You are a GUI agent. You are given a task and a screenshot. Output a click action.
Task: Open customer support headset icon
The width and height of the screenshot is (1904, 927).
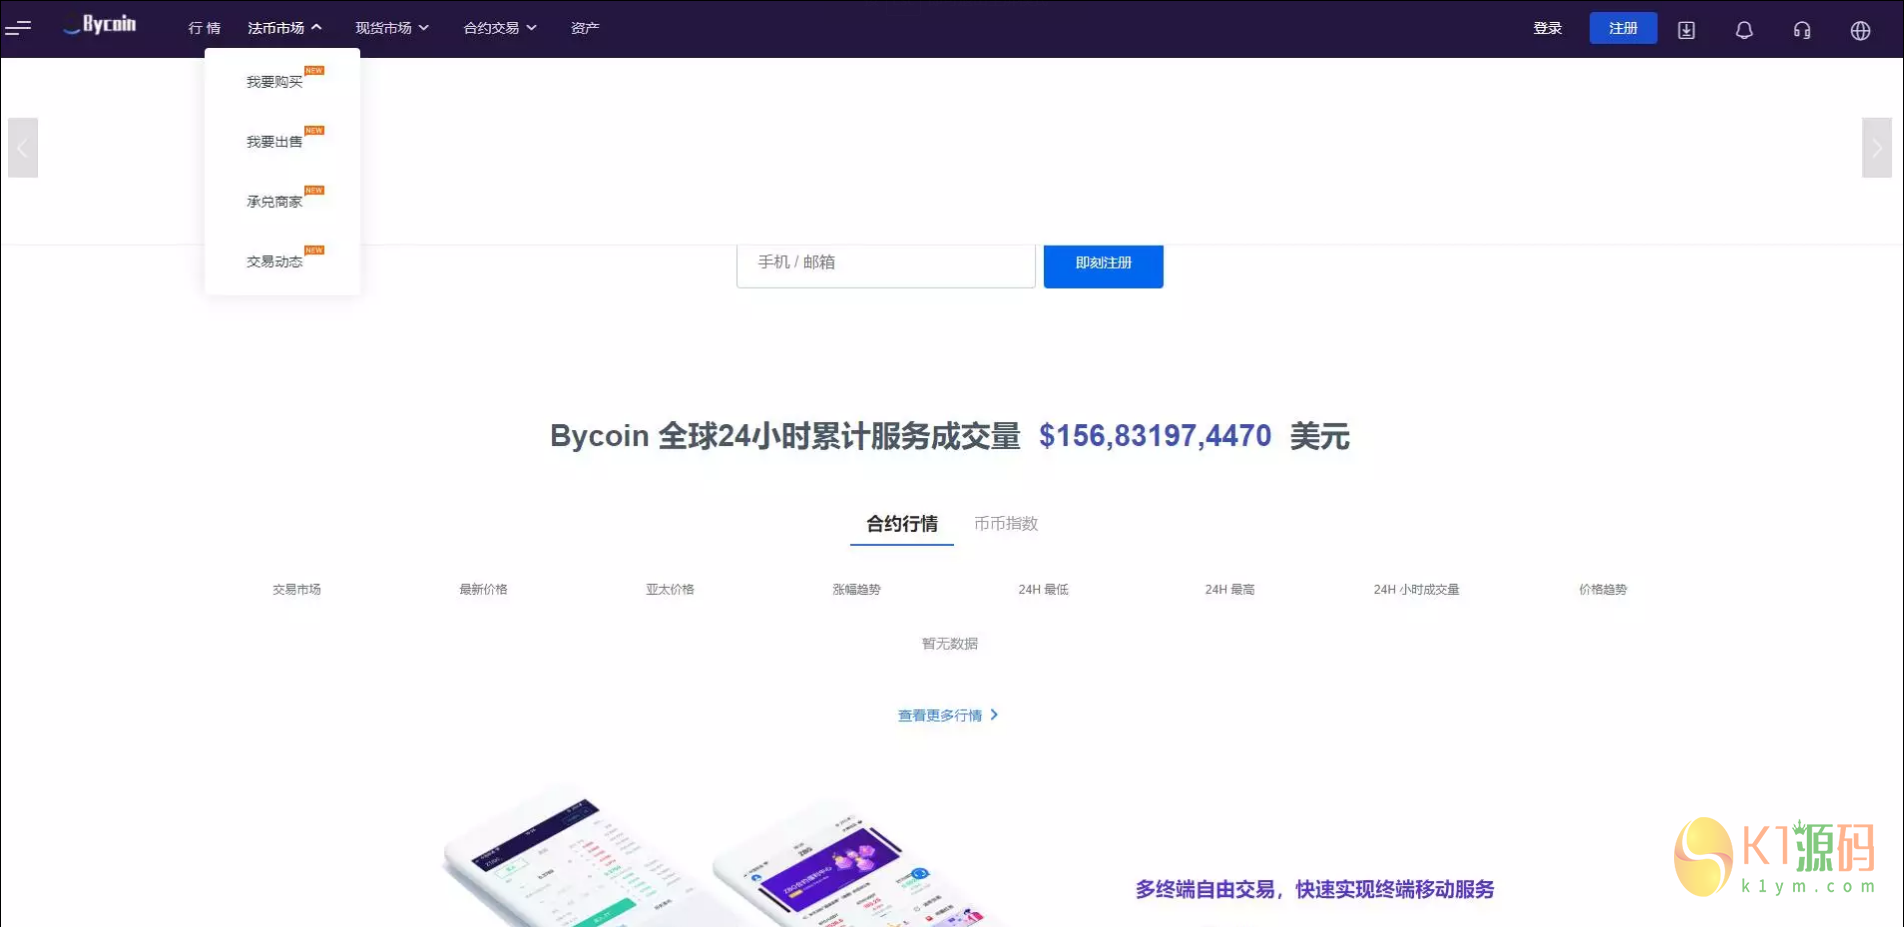1802,30
